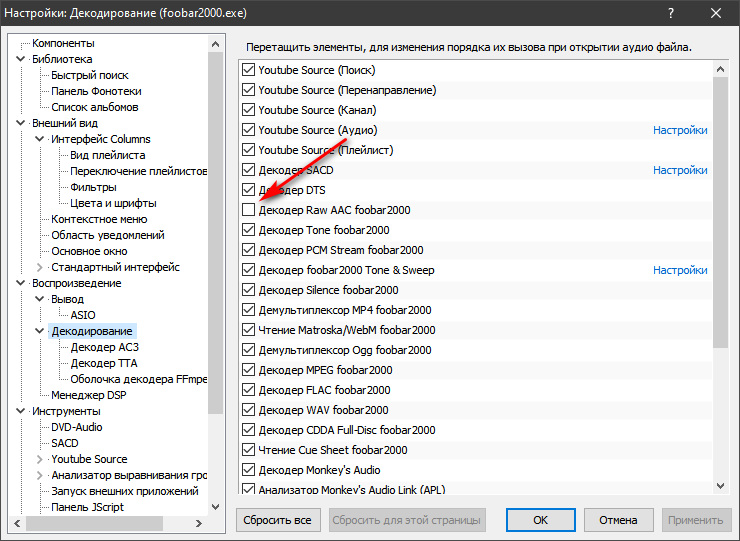The image size is (740, 541).
Task: Click tree horizontal scroll right arrow
Action: (199, 524)
